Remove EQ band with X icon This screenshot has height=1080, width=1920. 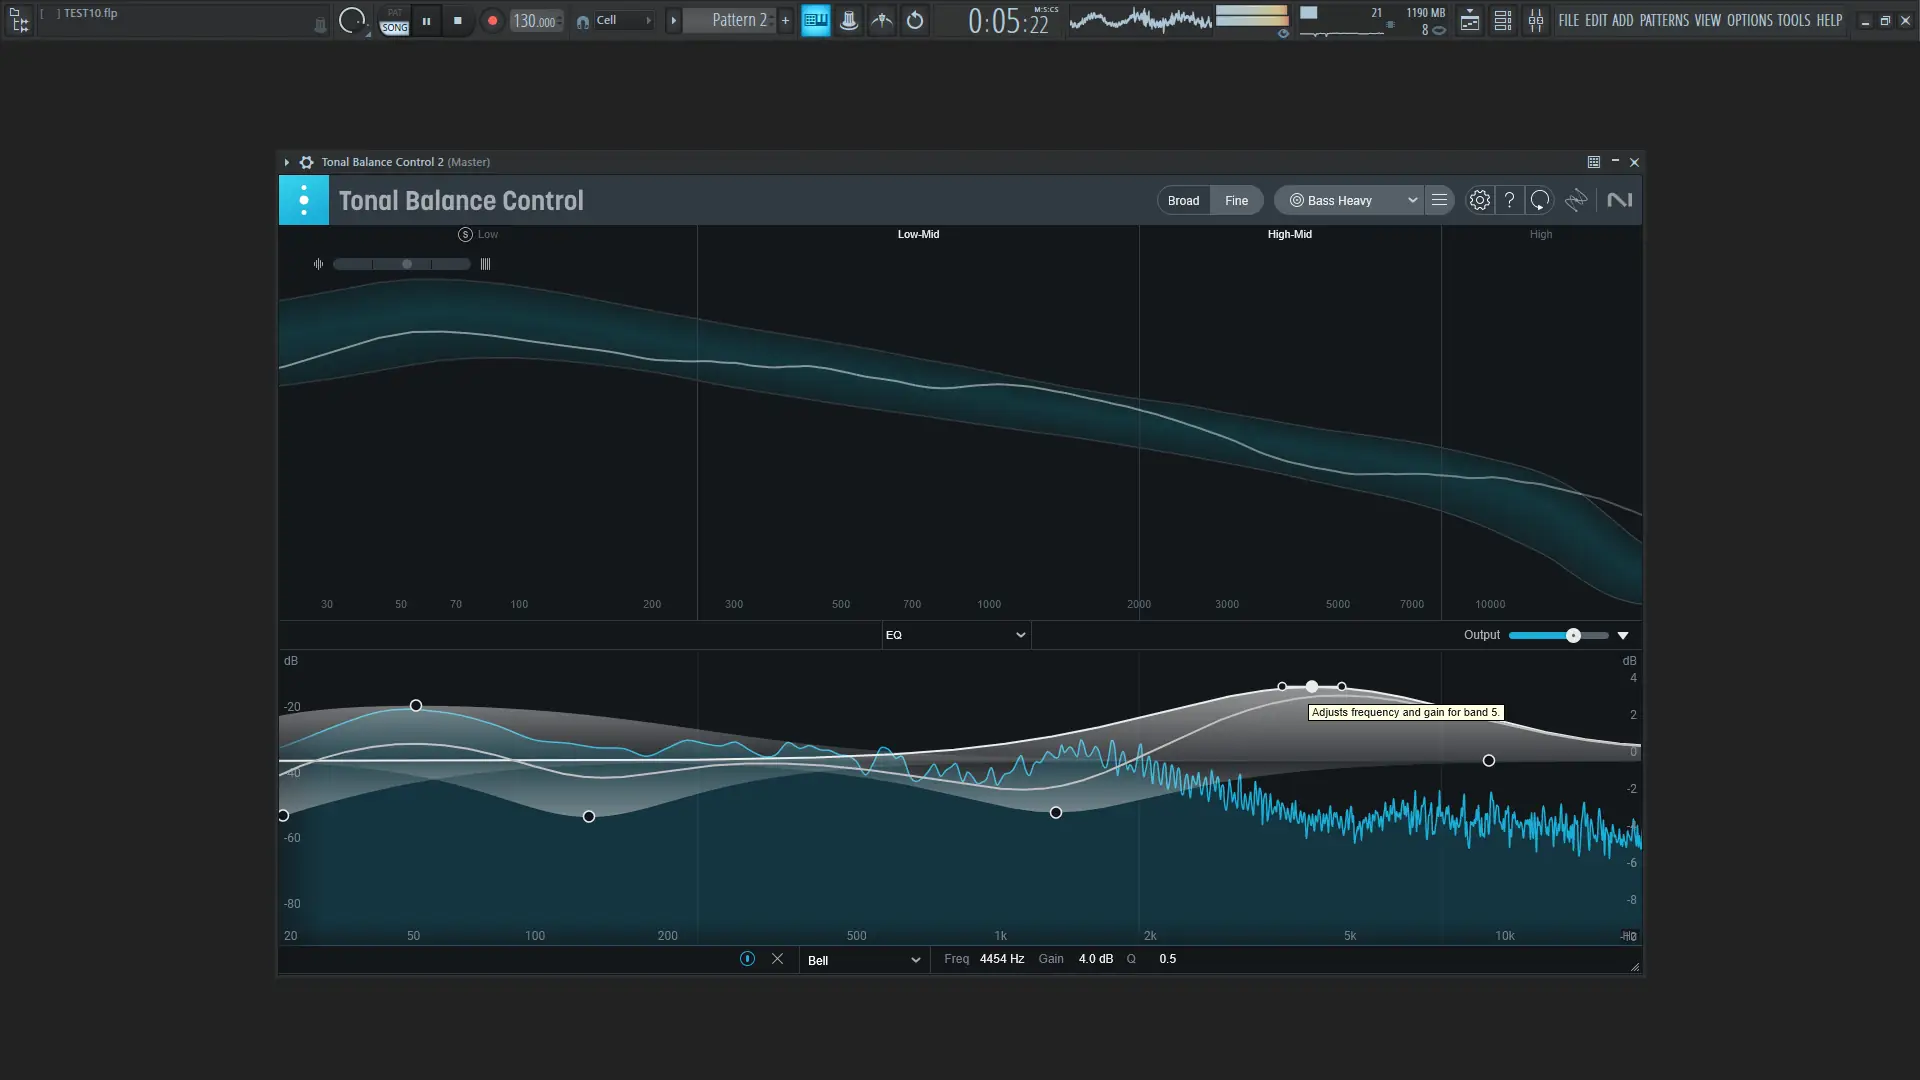[777, 959]
